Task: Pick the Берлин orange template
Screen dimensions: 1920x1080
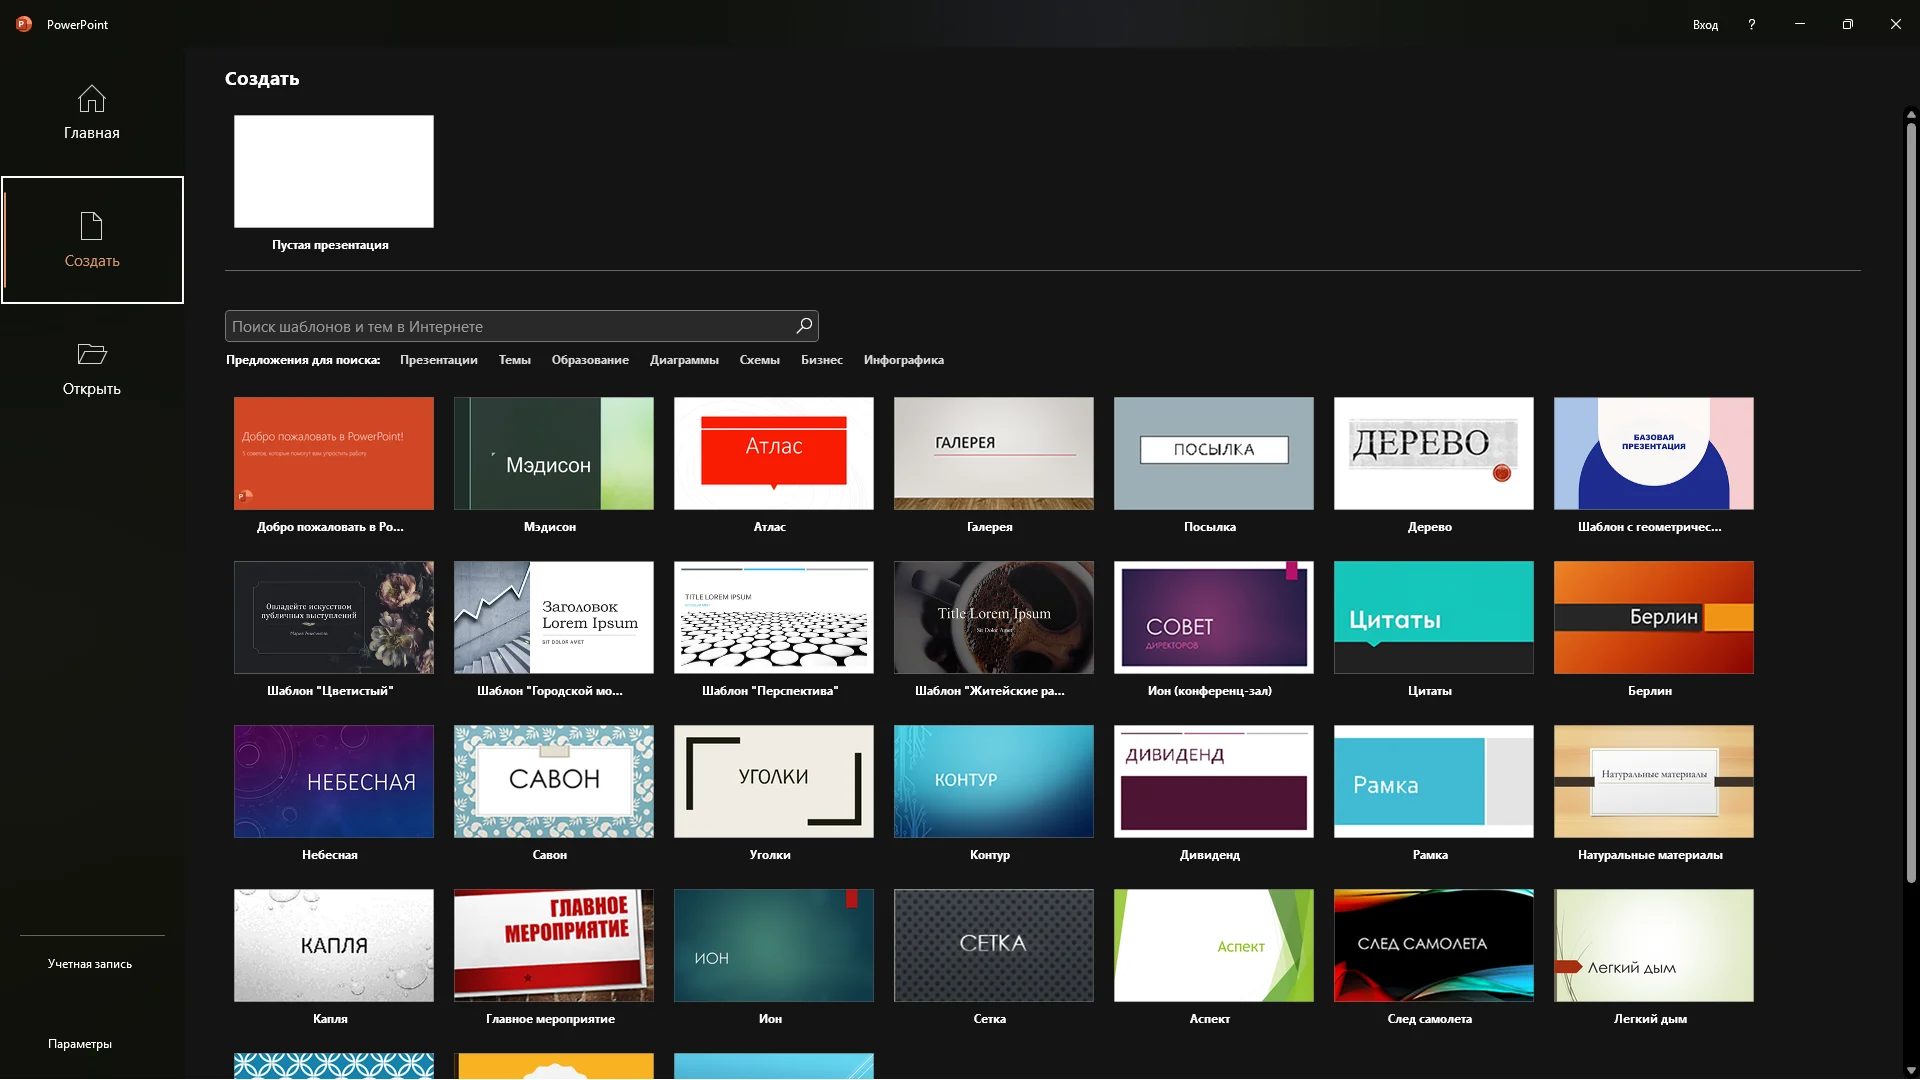Action: pyautogui.click(x=1653, y=617)
